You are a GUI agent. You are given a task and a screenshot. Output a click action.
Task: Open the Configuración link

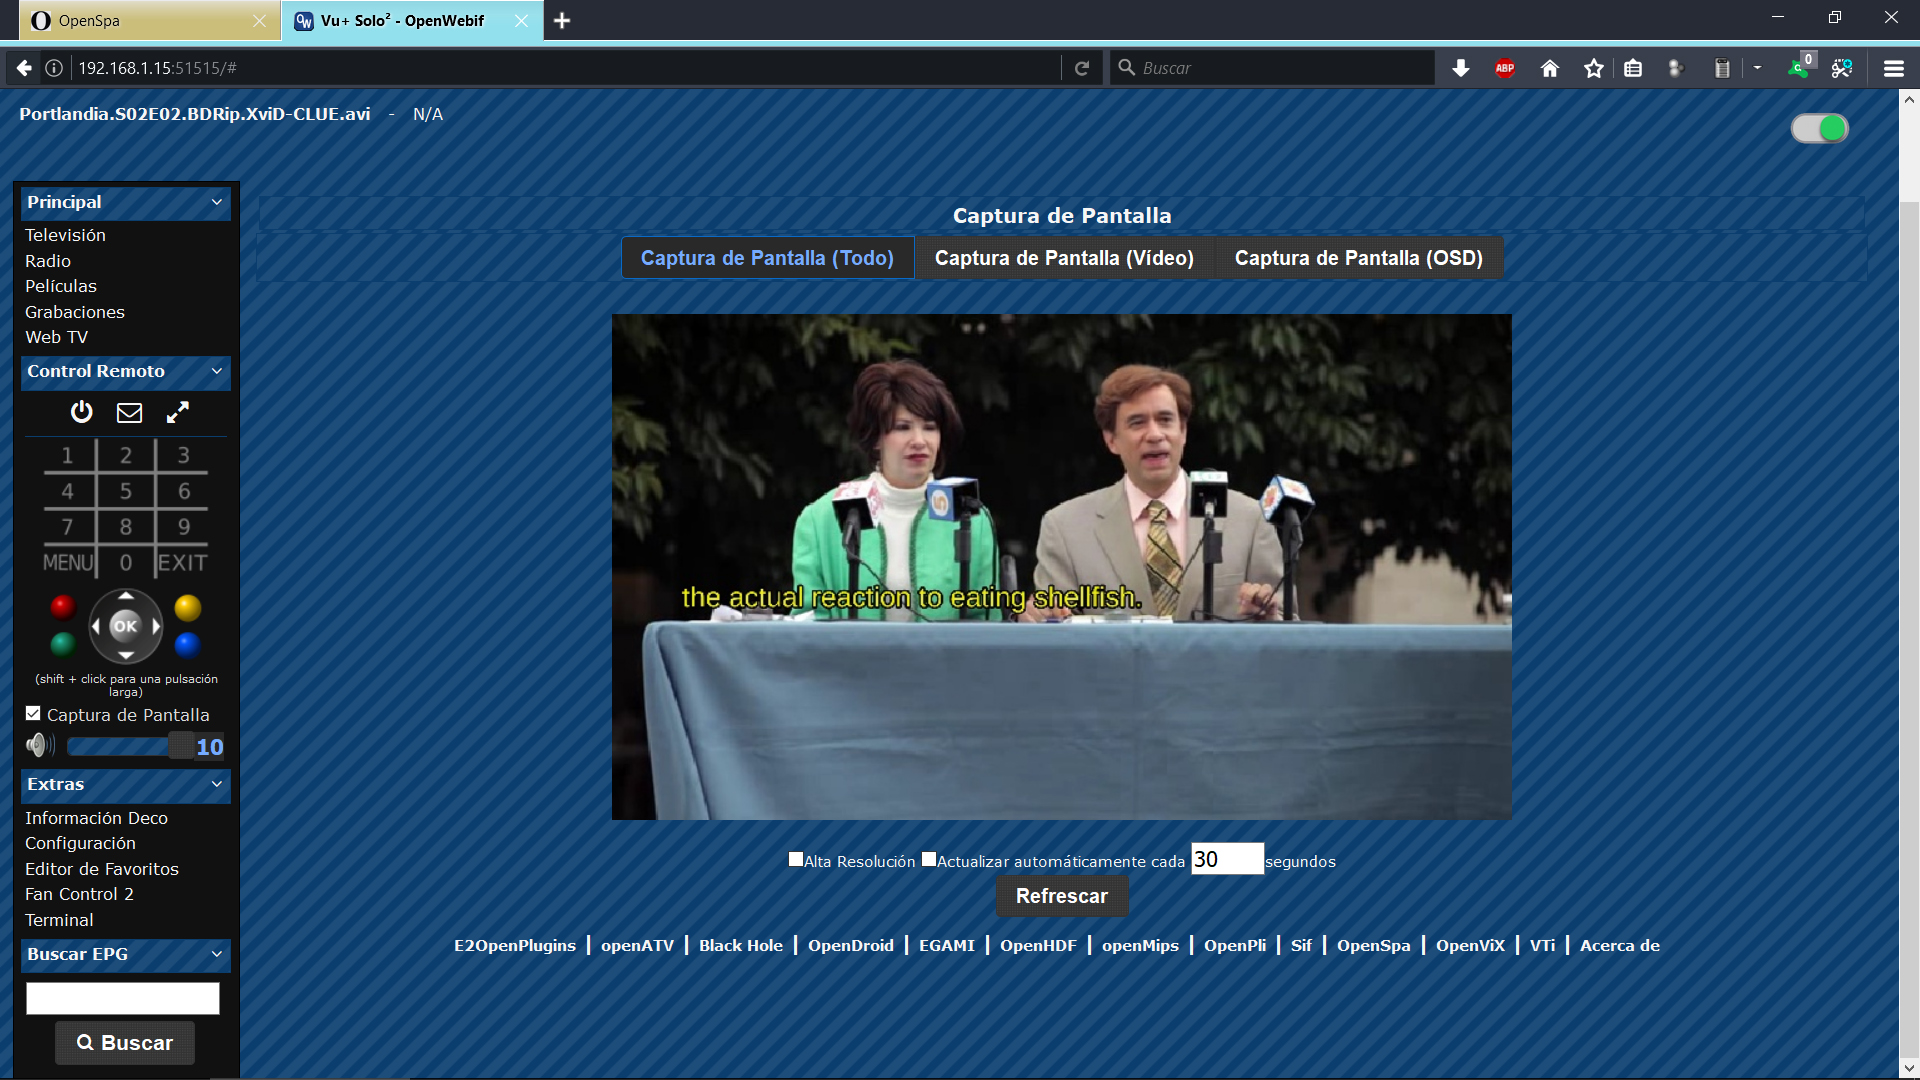point(80,843)
